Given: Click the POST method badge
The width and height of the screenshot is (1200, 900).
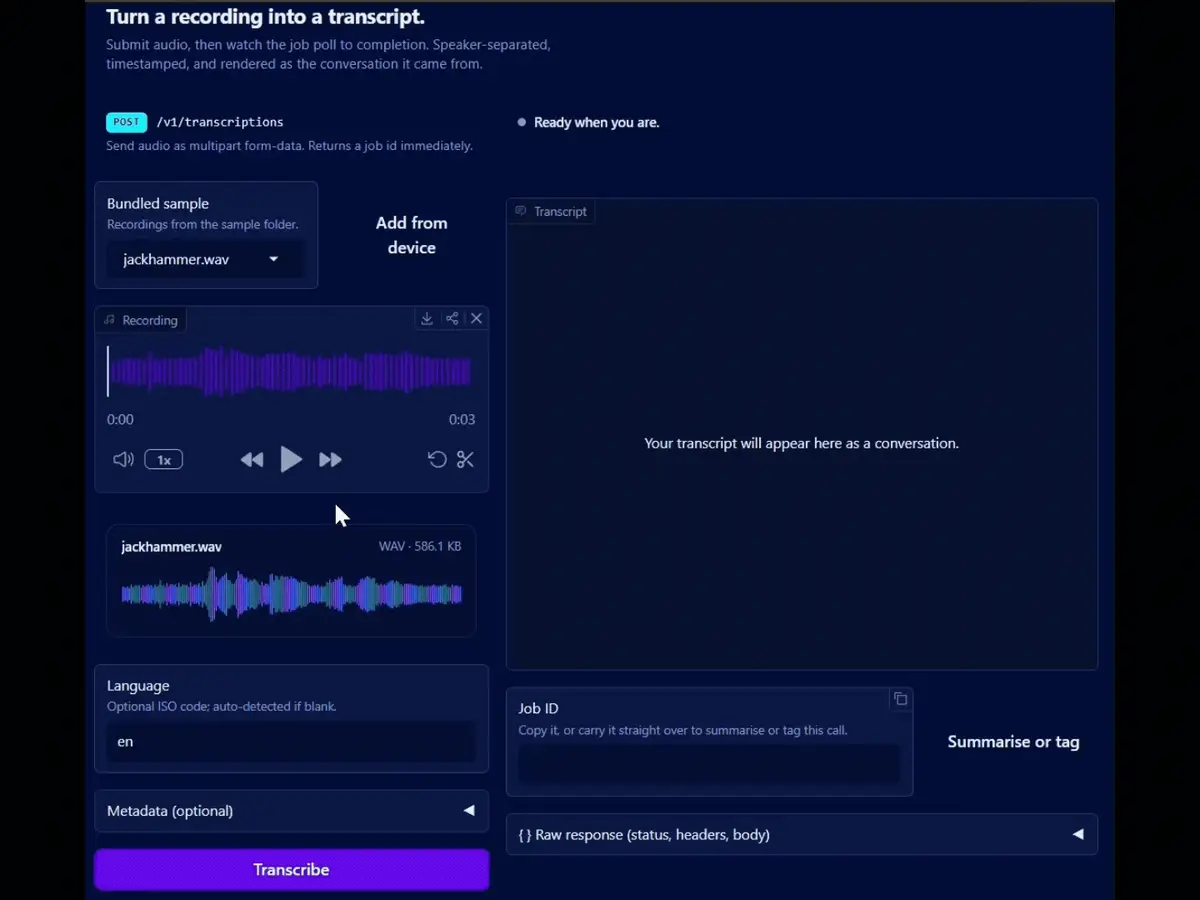Looking at the screenshot, I should click(127, 122).
